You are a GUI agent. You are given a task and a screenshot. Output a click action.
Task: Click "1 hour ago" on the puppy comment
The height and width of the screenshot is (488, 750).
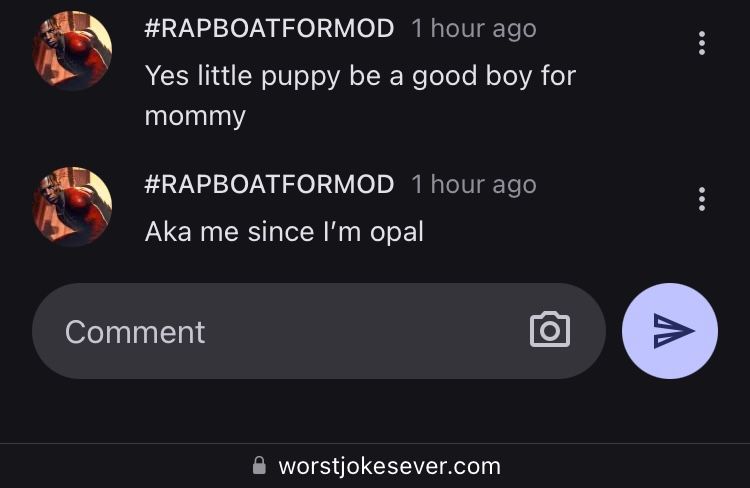tap(473, 28)
